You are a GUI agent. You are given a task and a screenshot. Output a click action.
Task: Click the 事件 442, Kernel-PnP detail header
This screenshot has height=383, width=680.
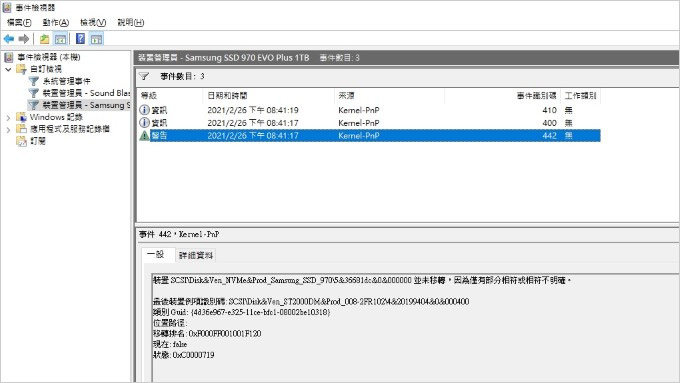click(x=179, y=235)
